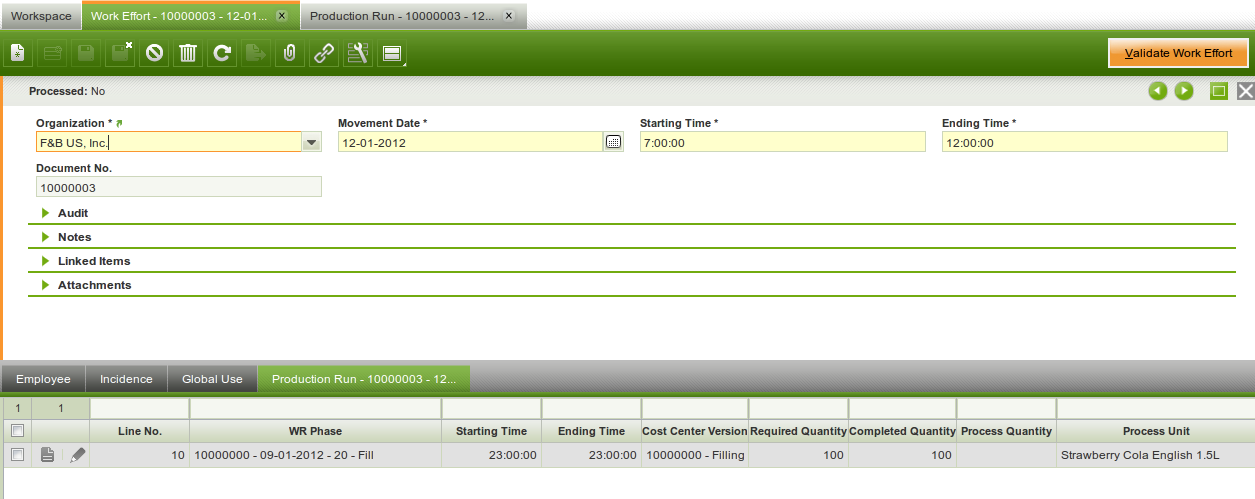Open the Organization green link arrow
Screen dimensions: 1255x499
coord(120,123)
